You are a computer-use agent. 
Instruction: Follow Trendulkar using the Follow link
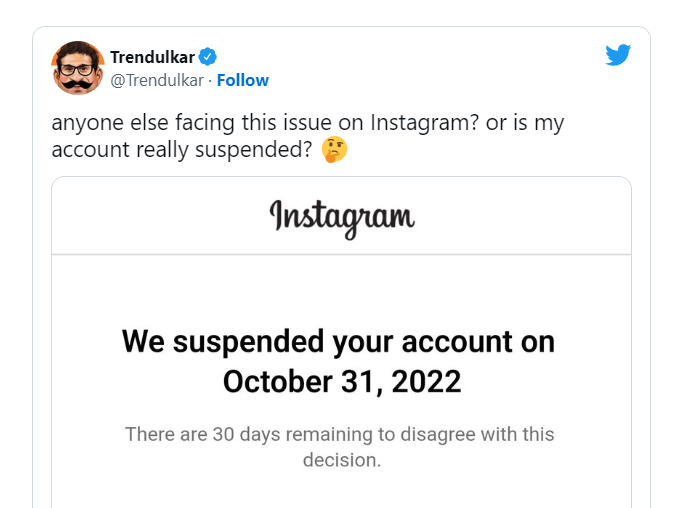(243, 80)
